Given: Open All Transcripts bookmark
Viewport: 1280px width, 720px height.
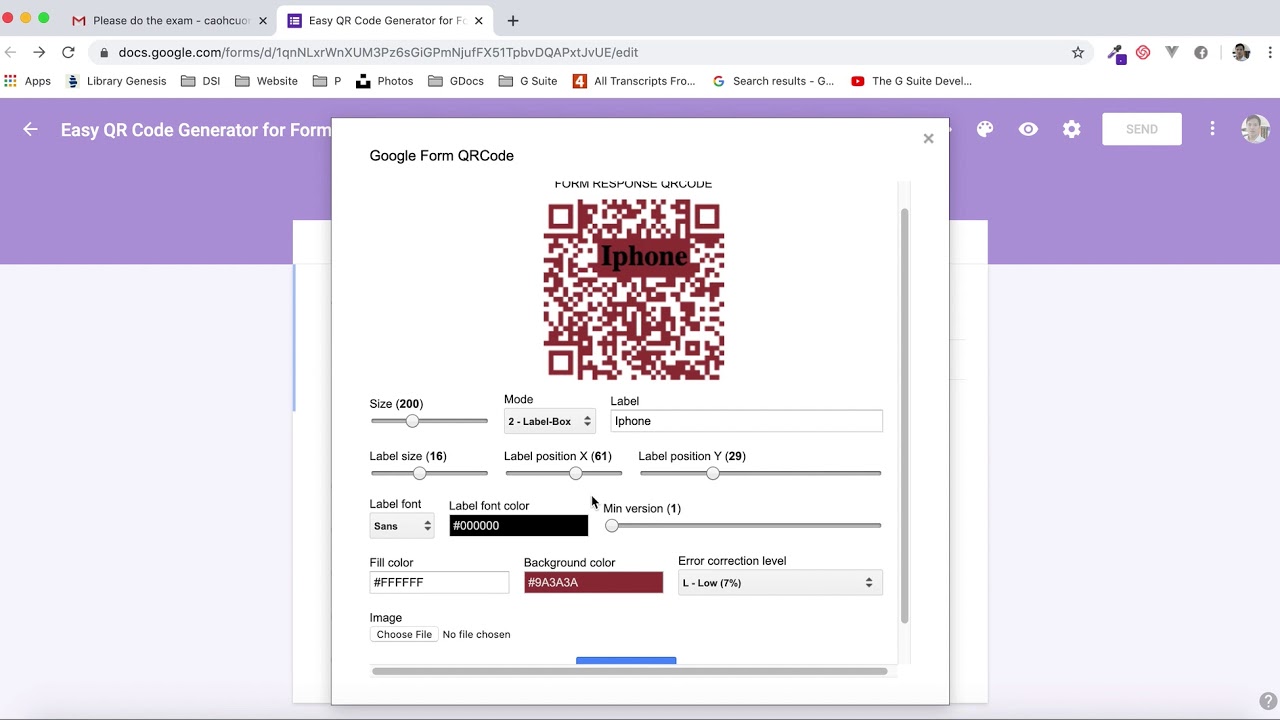Looking at the screenshot, I should [x=634, y=81].
